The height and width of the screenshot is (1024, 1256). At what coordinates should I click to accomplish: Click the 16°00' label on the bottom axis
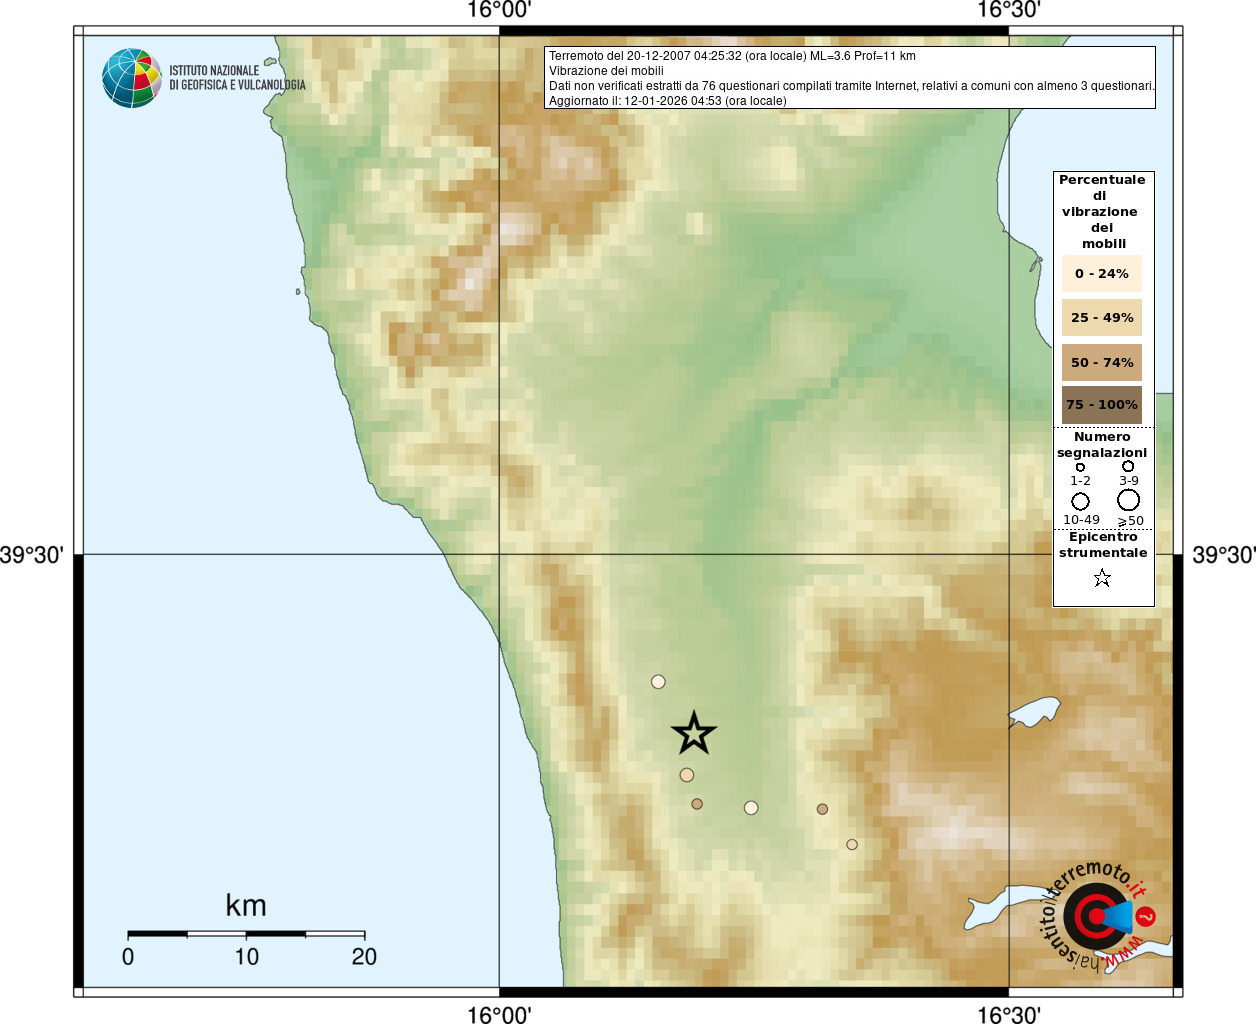click(499, 1014)
